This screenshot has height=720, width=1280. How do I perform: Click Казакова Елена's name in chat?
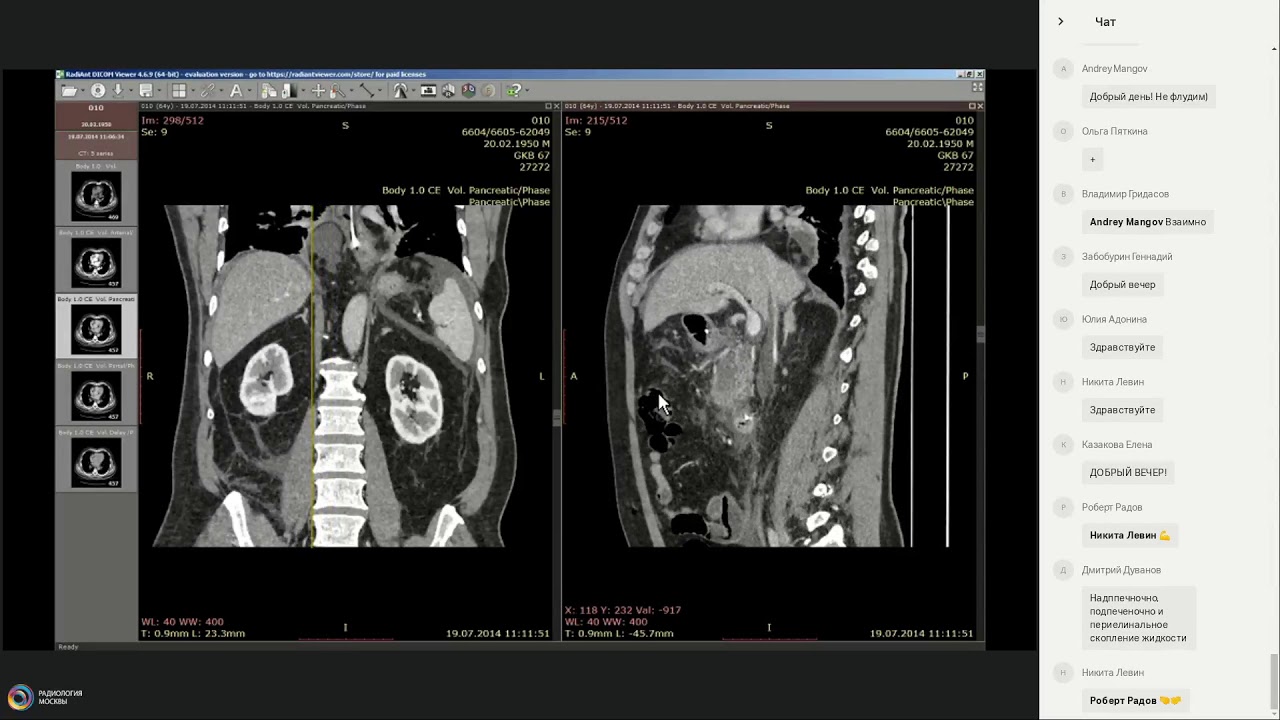coord(1117,445)
